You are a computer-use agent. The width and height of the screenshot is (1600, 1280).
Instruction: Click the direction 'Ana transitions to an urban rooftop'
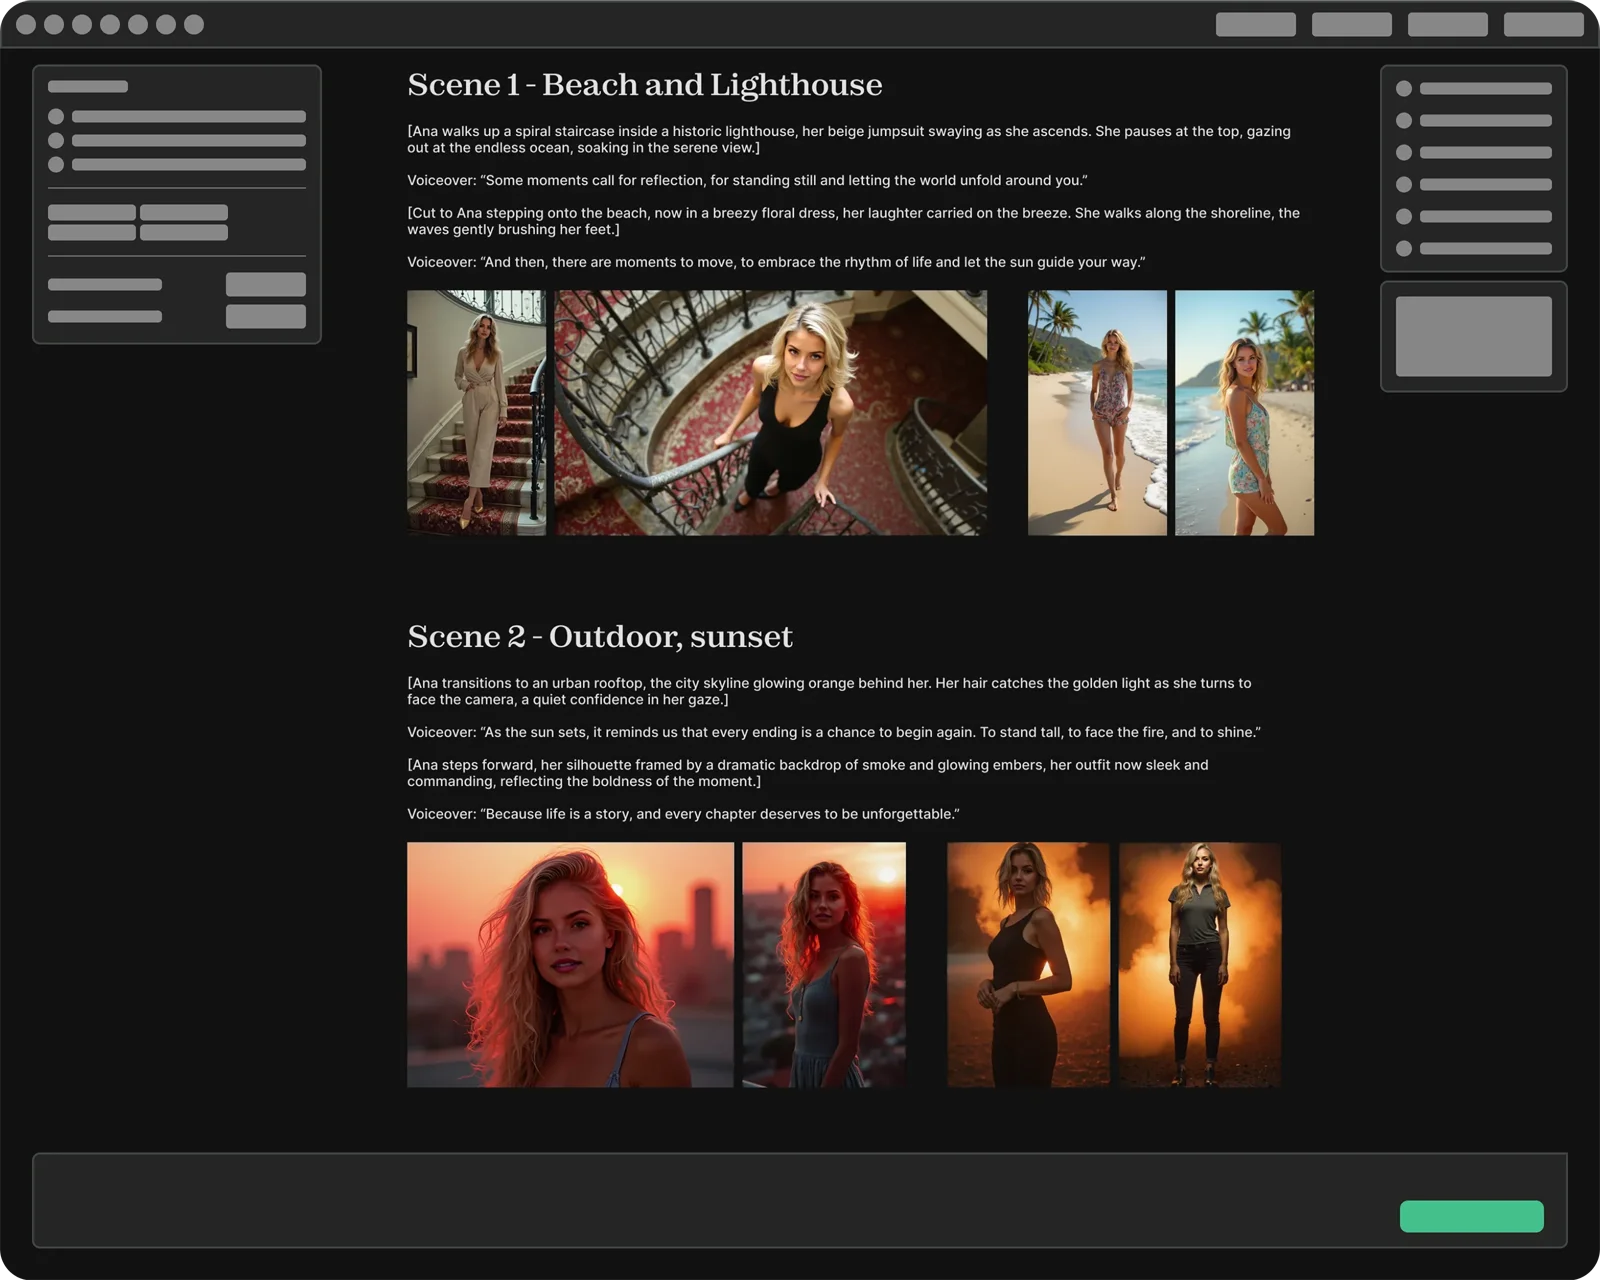tap(829, 691)
